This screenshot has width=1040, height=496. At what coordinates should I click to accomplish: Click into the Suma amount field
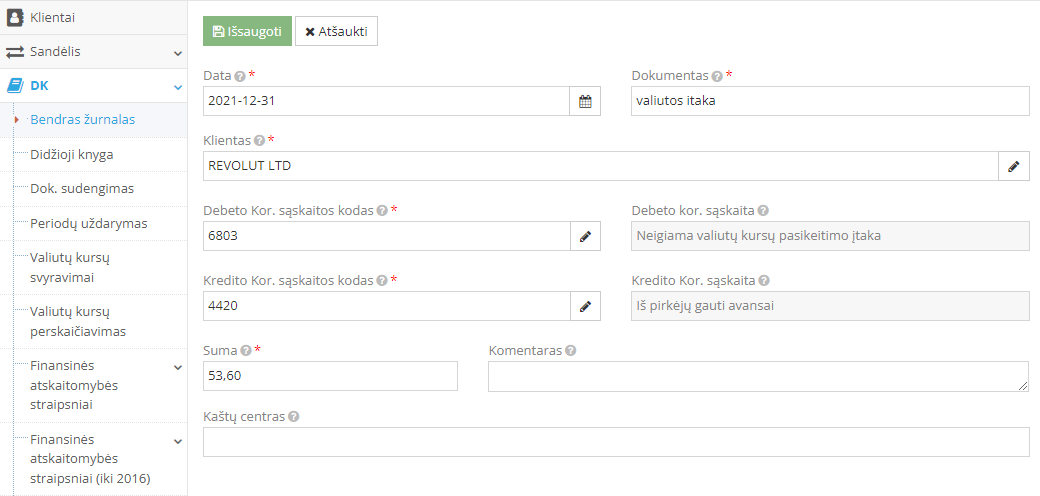[330, 376]
